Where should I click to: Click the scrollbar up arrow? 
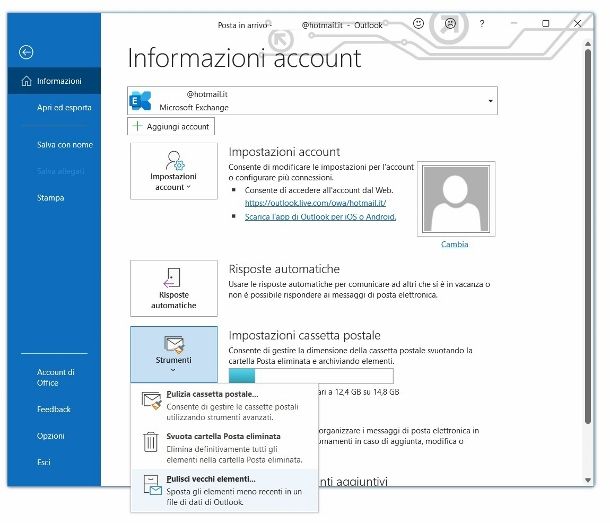pos(588,44)
